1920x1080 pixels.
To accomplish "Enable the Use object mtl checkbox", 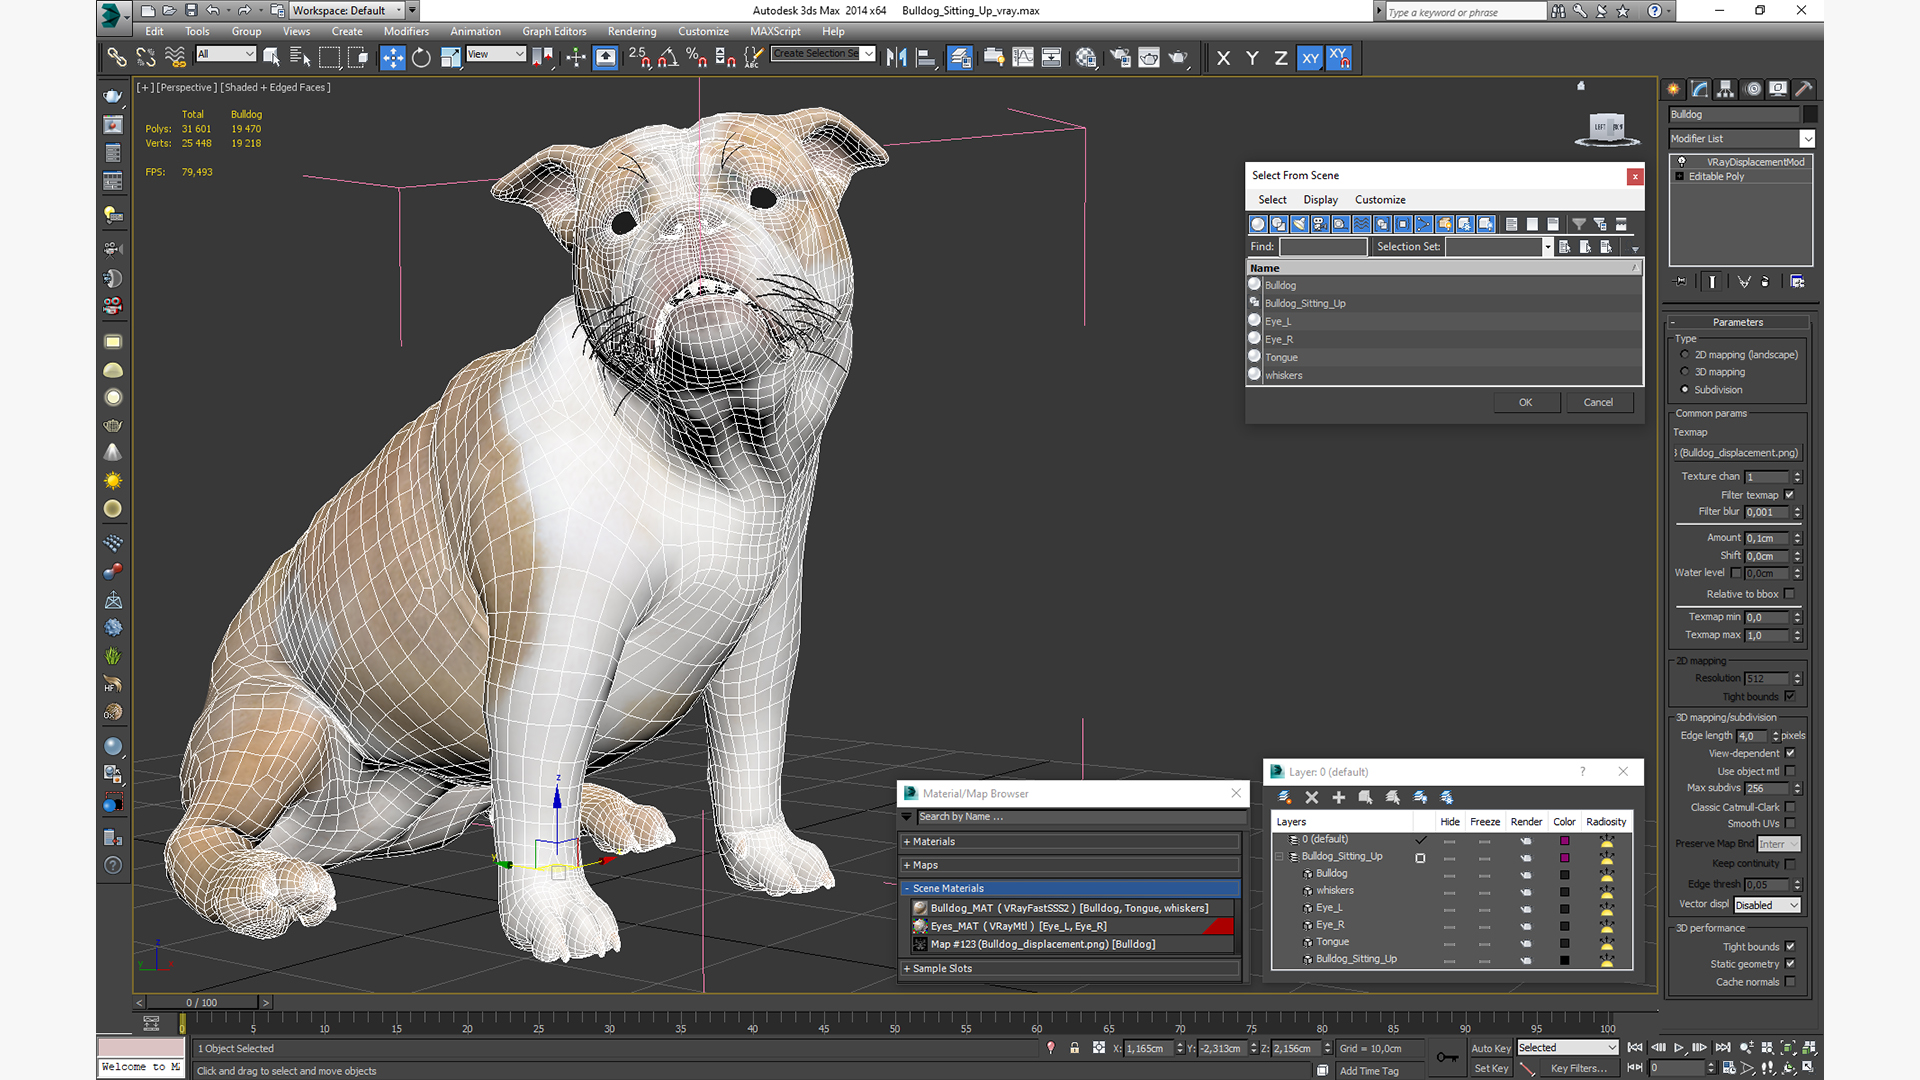I will point(1790,771).
